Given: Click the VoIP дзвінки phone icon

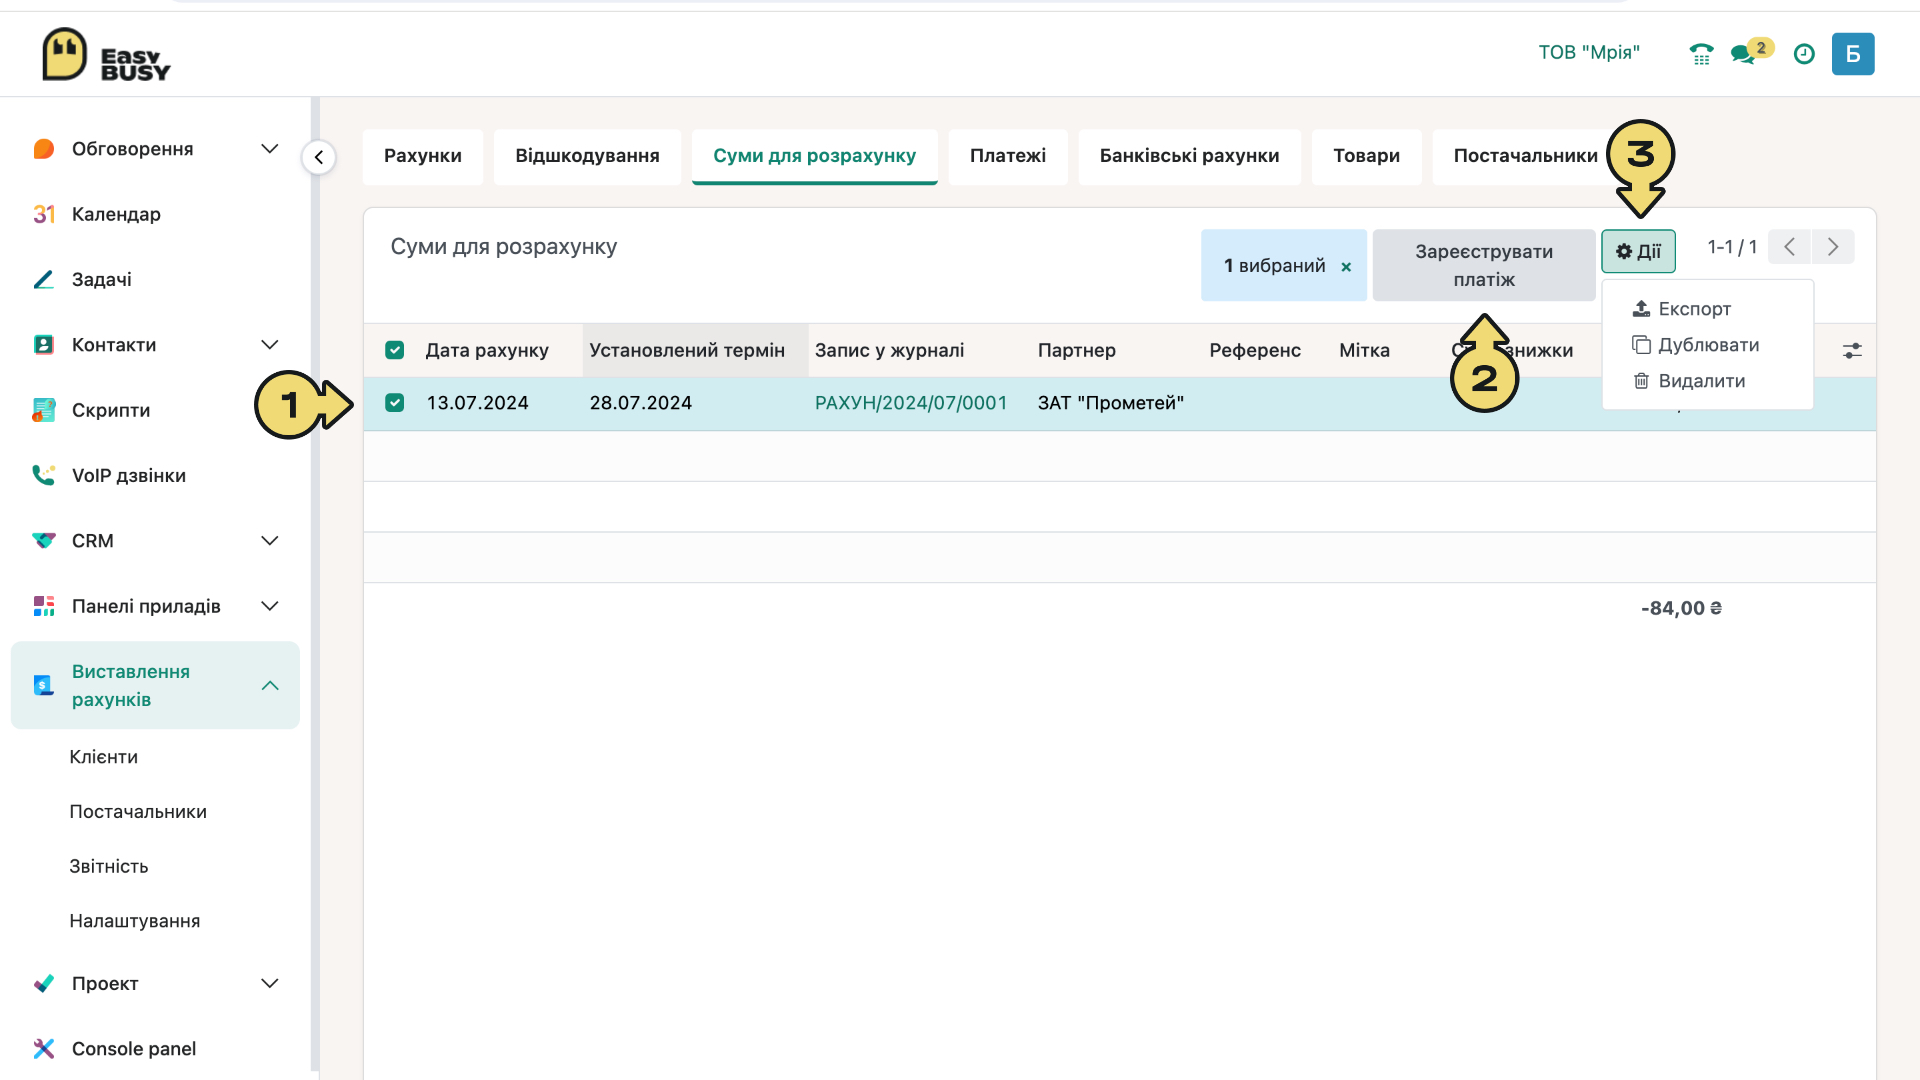Looking at the screenshot, I should click(x=44, y=475).
